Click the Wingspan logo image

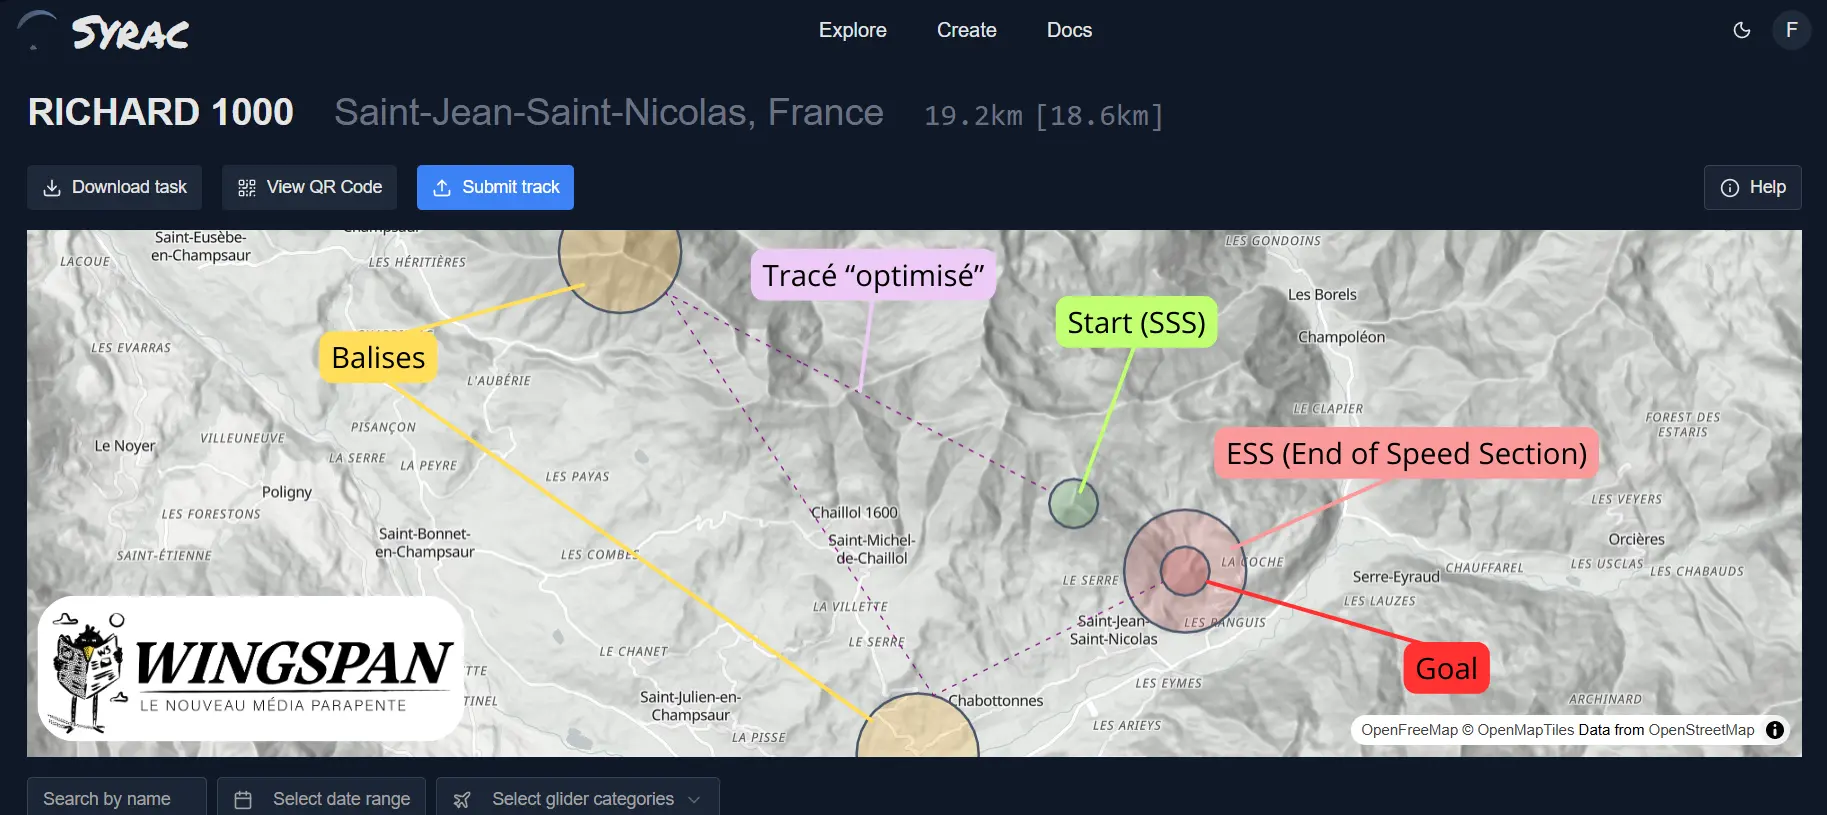pyautogui.click(x=251, y=668)
